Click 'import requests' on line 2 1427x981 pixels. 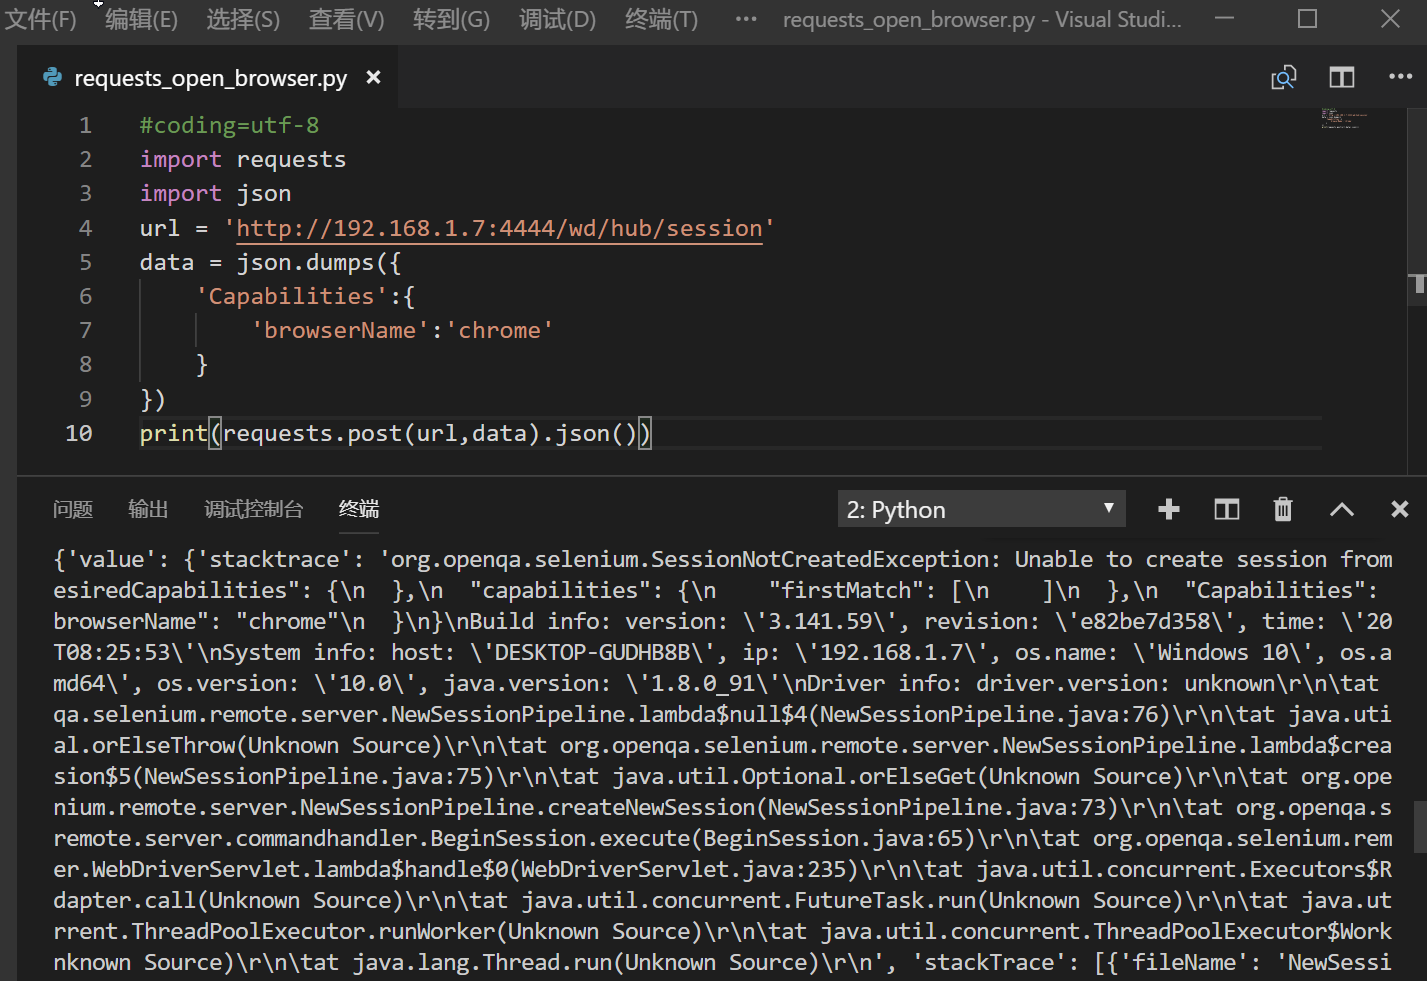pos(243,159)
